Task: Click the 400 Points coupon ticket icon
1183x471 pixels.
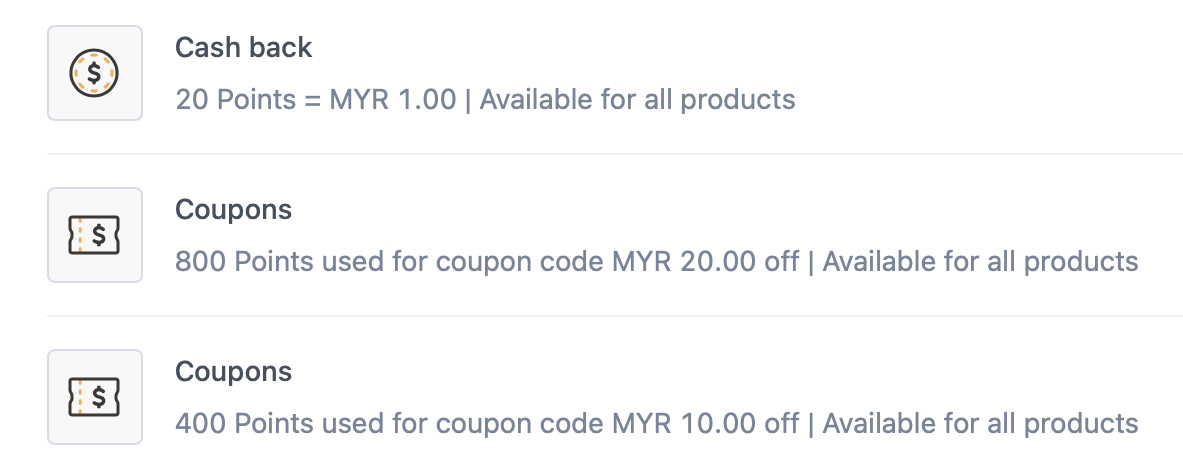Action: click(95, 397)
